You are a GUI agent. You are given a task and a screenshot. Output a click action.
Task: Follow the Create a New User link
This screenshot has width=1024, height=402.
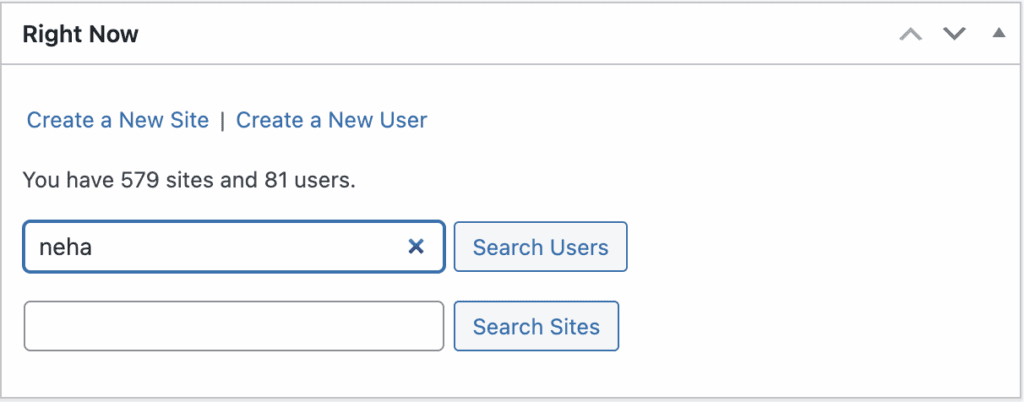coord(331,120)
